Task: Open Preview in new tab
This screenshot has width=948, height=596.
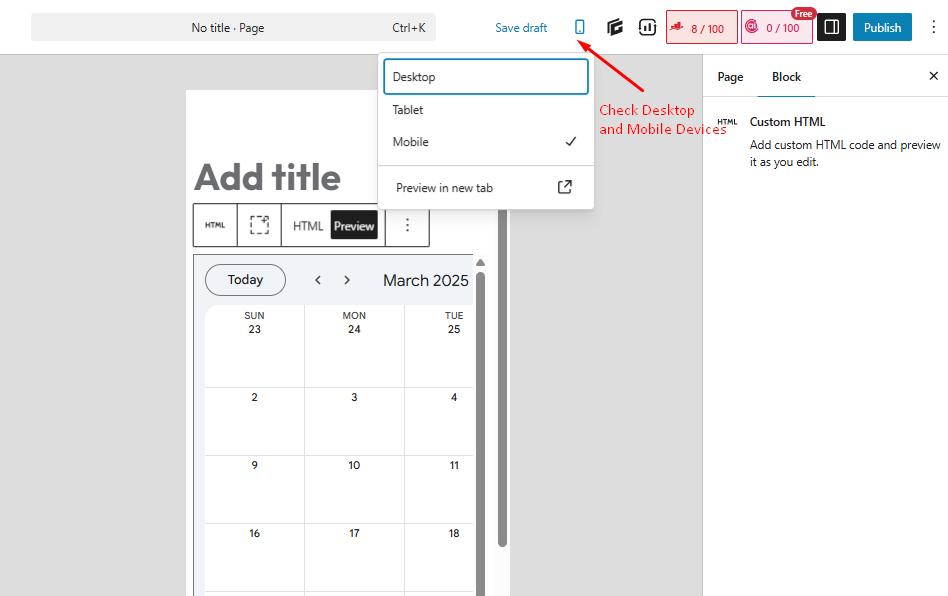Action: click(485, 188)
